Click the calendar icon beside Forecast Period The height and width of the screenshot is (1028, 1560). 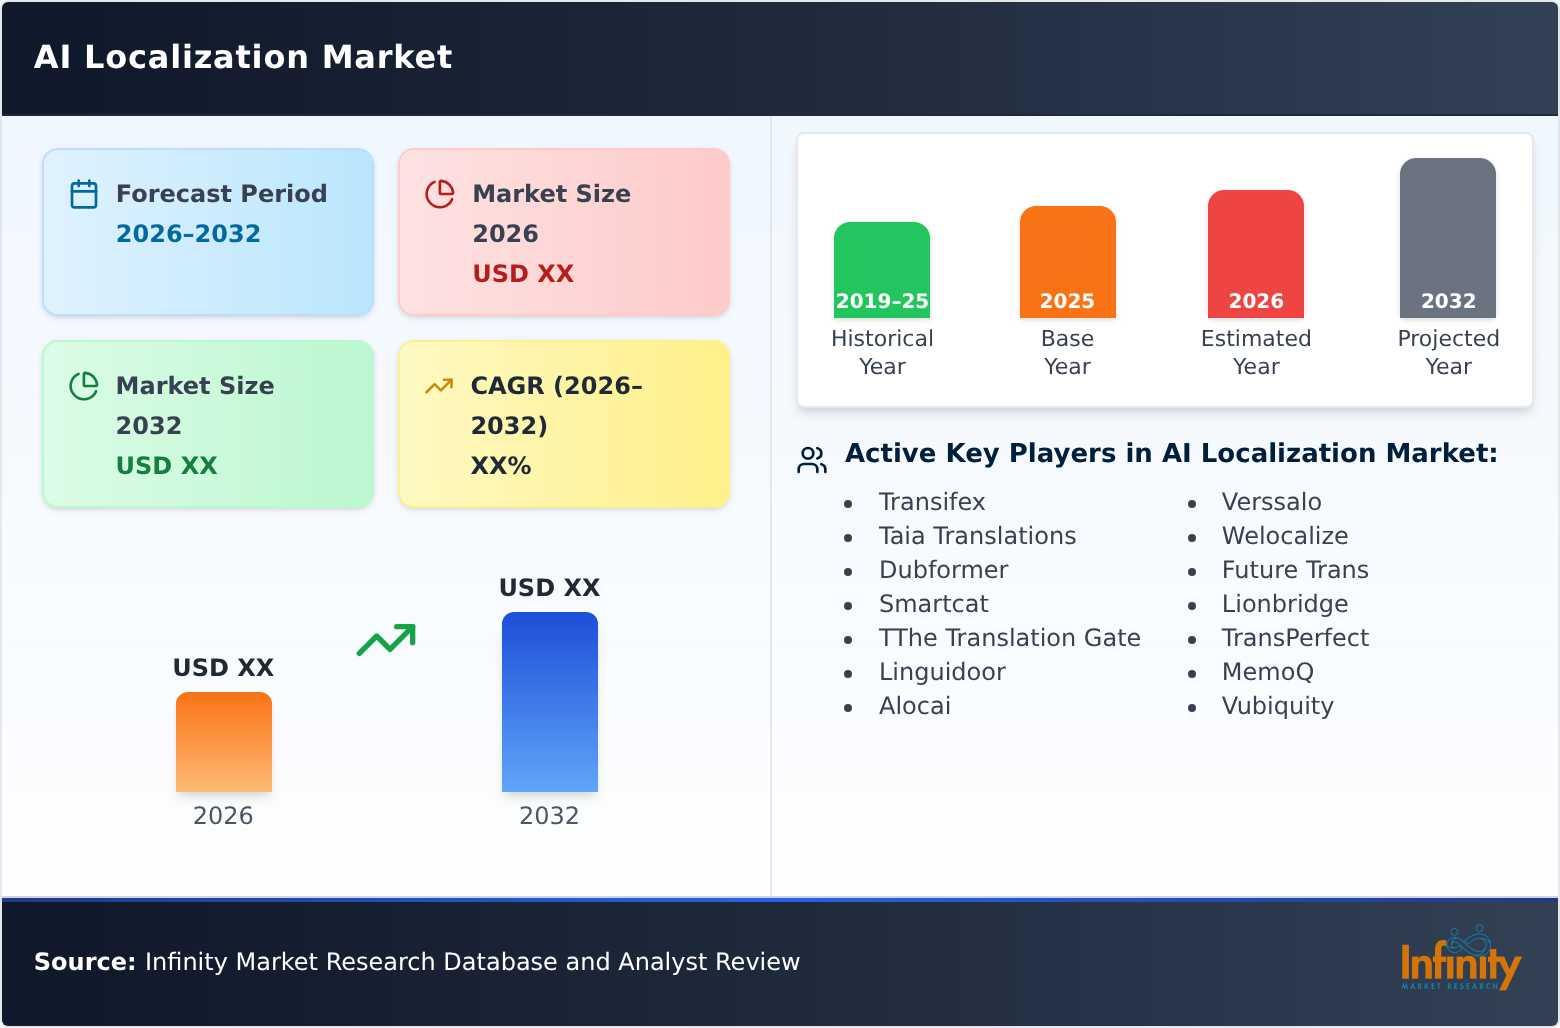point(84,194)
